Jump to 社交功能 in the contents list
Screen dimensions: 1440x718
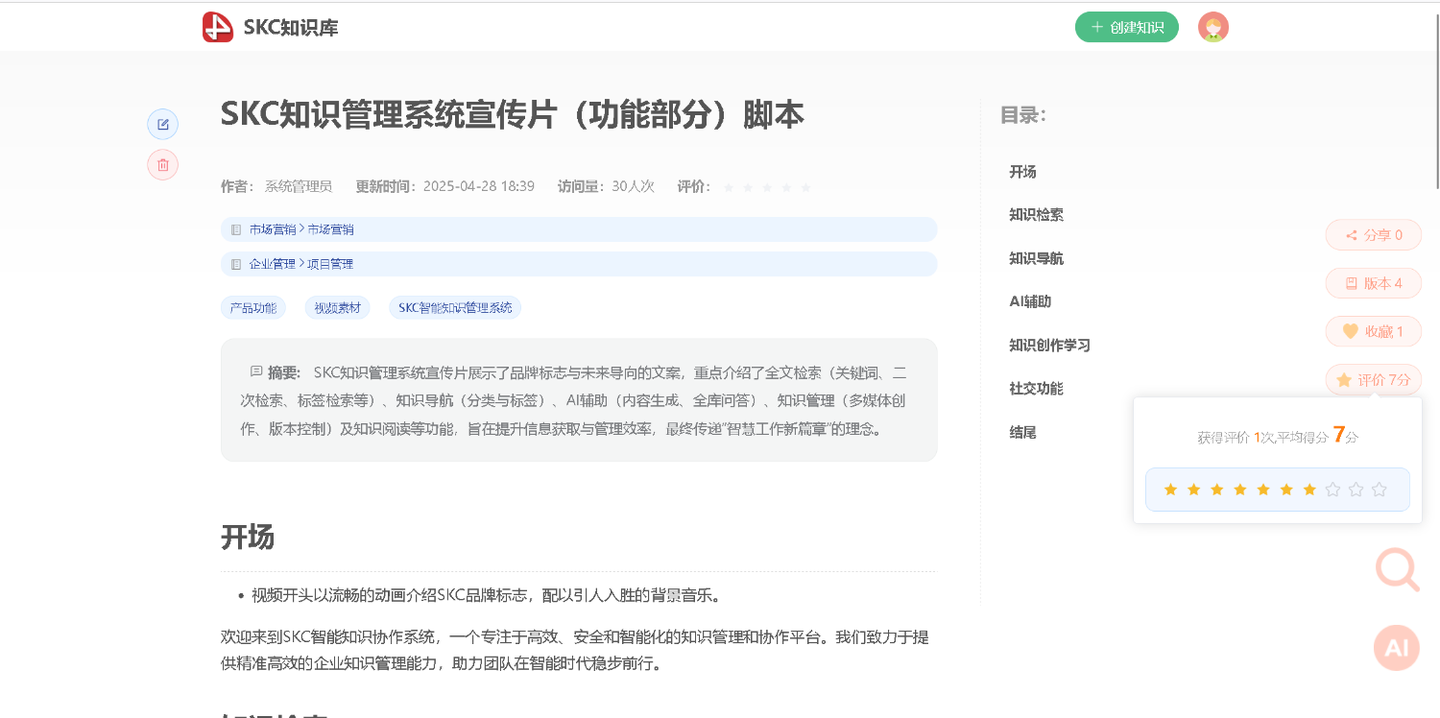click(1036, 388)
